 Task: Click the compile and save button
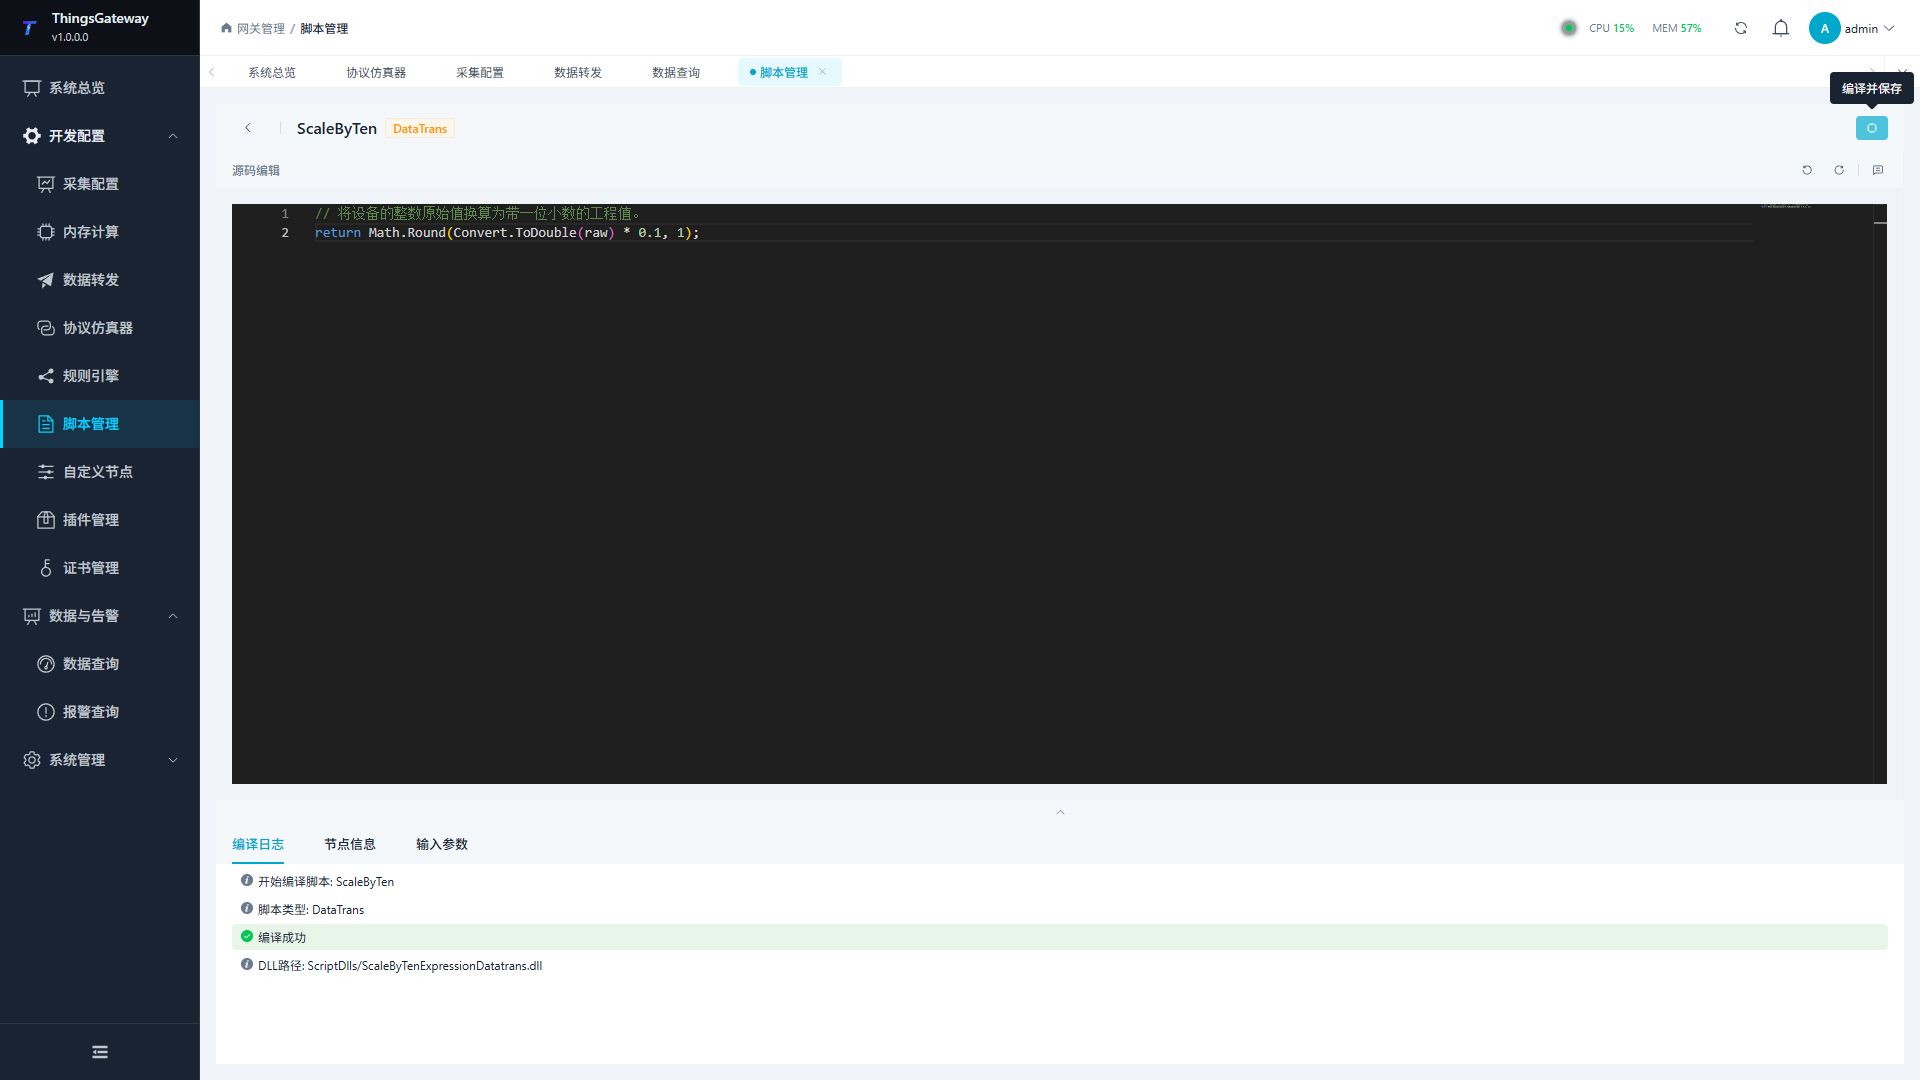(1871, 128)
